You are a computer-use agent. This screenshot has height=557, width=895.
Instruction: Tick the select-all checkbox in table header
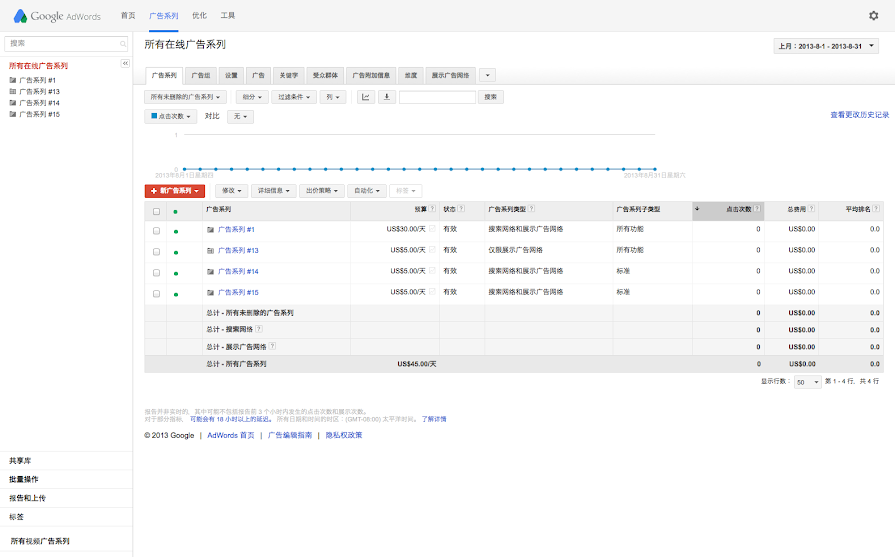pos(156,211)
